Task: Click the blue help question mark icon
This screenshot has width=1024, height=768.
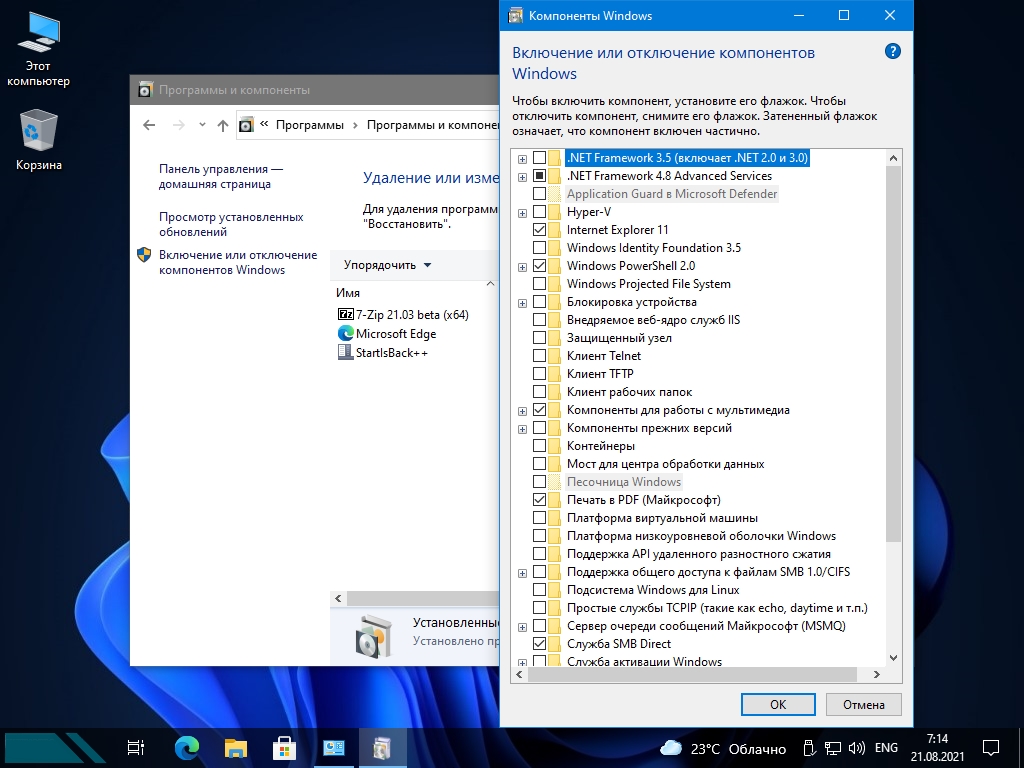Action: tap(893, 52)
